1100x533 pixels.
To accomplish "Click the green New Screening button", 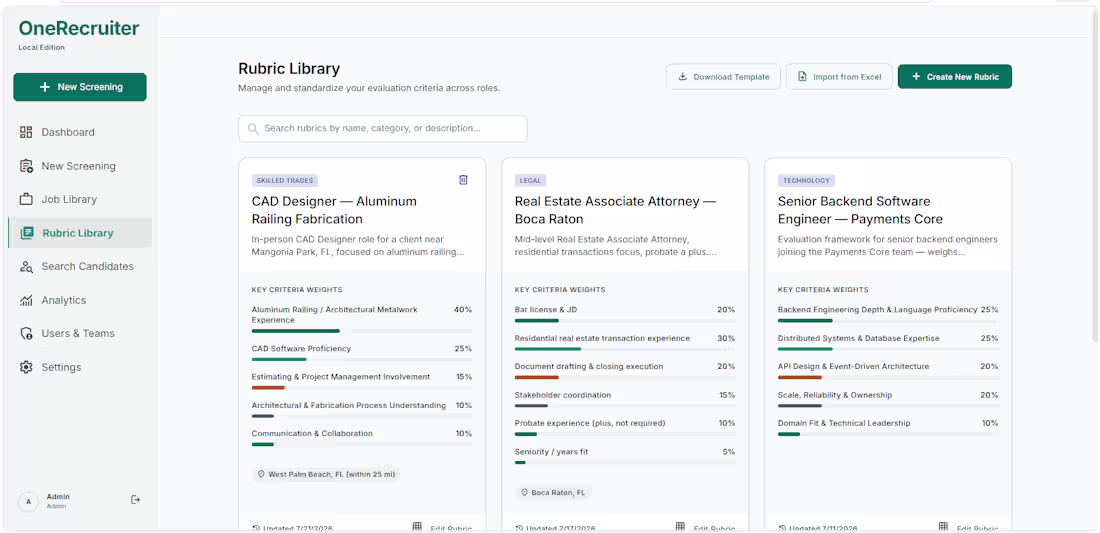I will point(80,87).
